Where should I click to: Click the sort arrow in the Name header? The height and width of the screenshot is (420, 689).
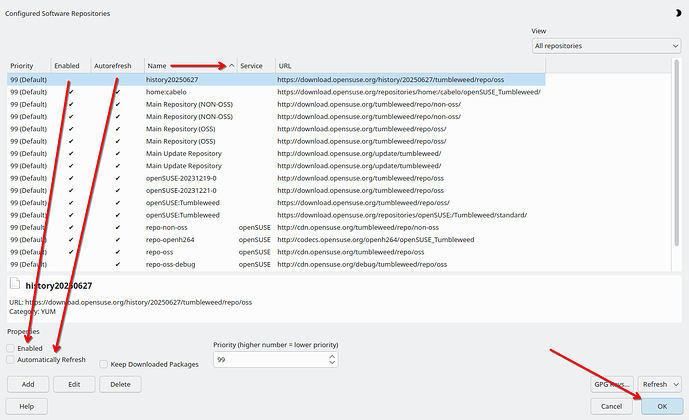click(x=232, y=65)
